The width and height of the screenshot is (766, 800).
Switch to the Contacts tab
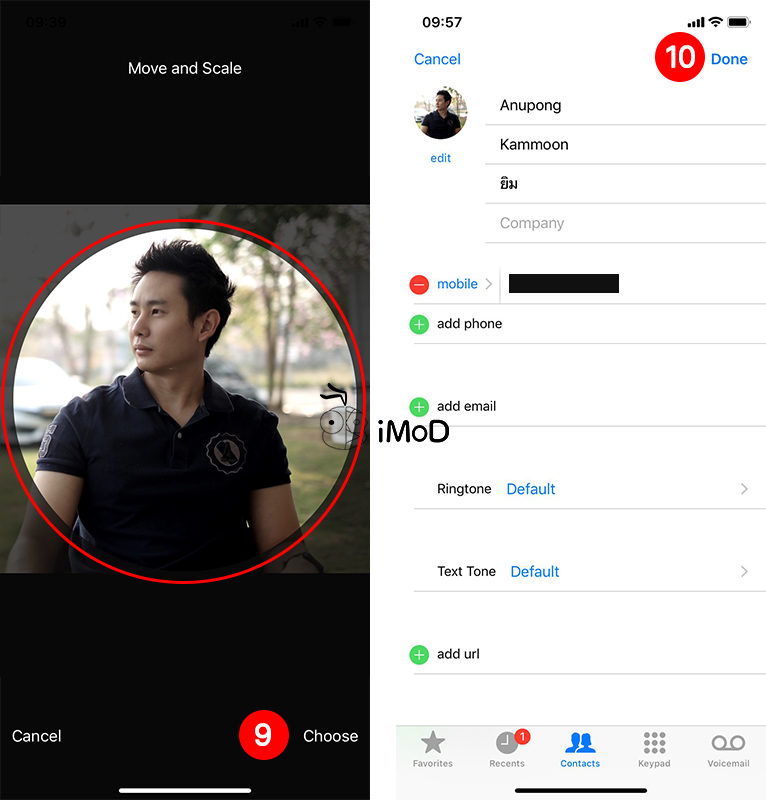(580, 749)
